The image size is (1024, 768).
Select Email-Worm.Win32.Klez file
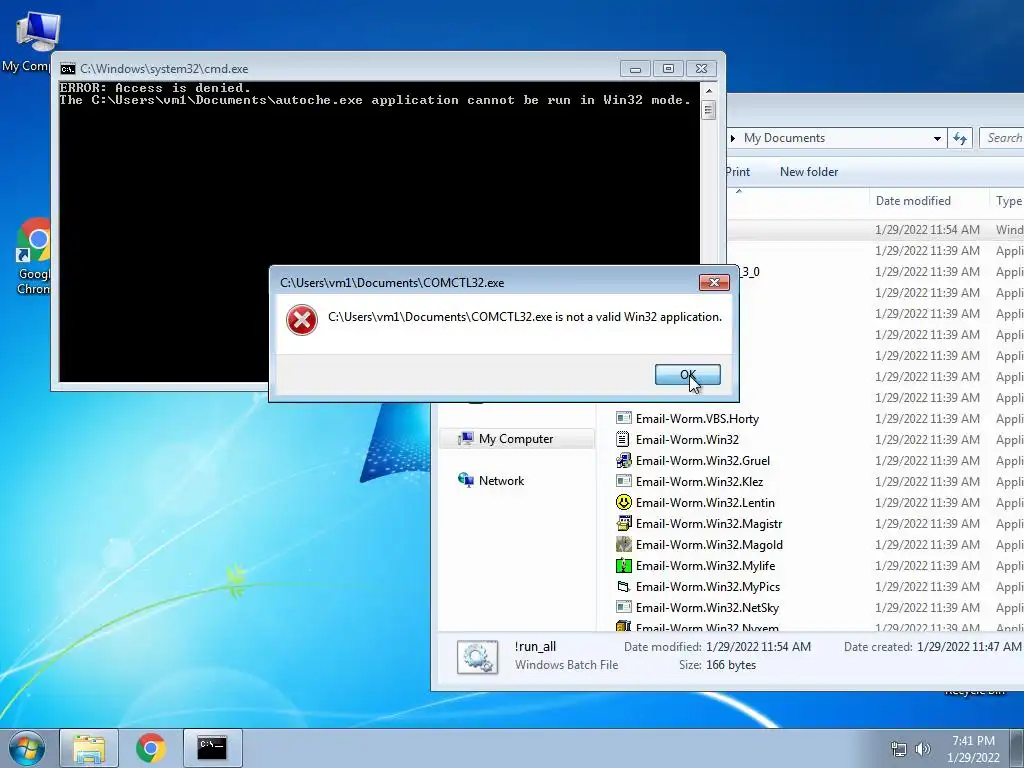tap(699, 481)
